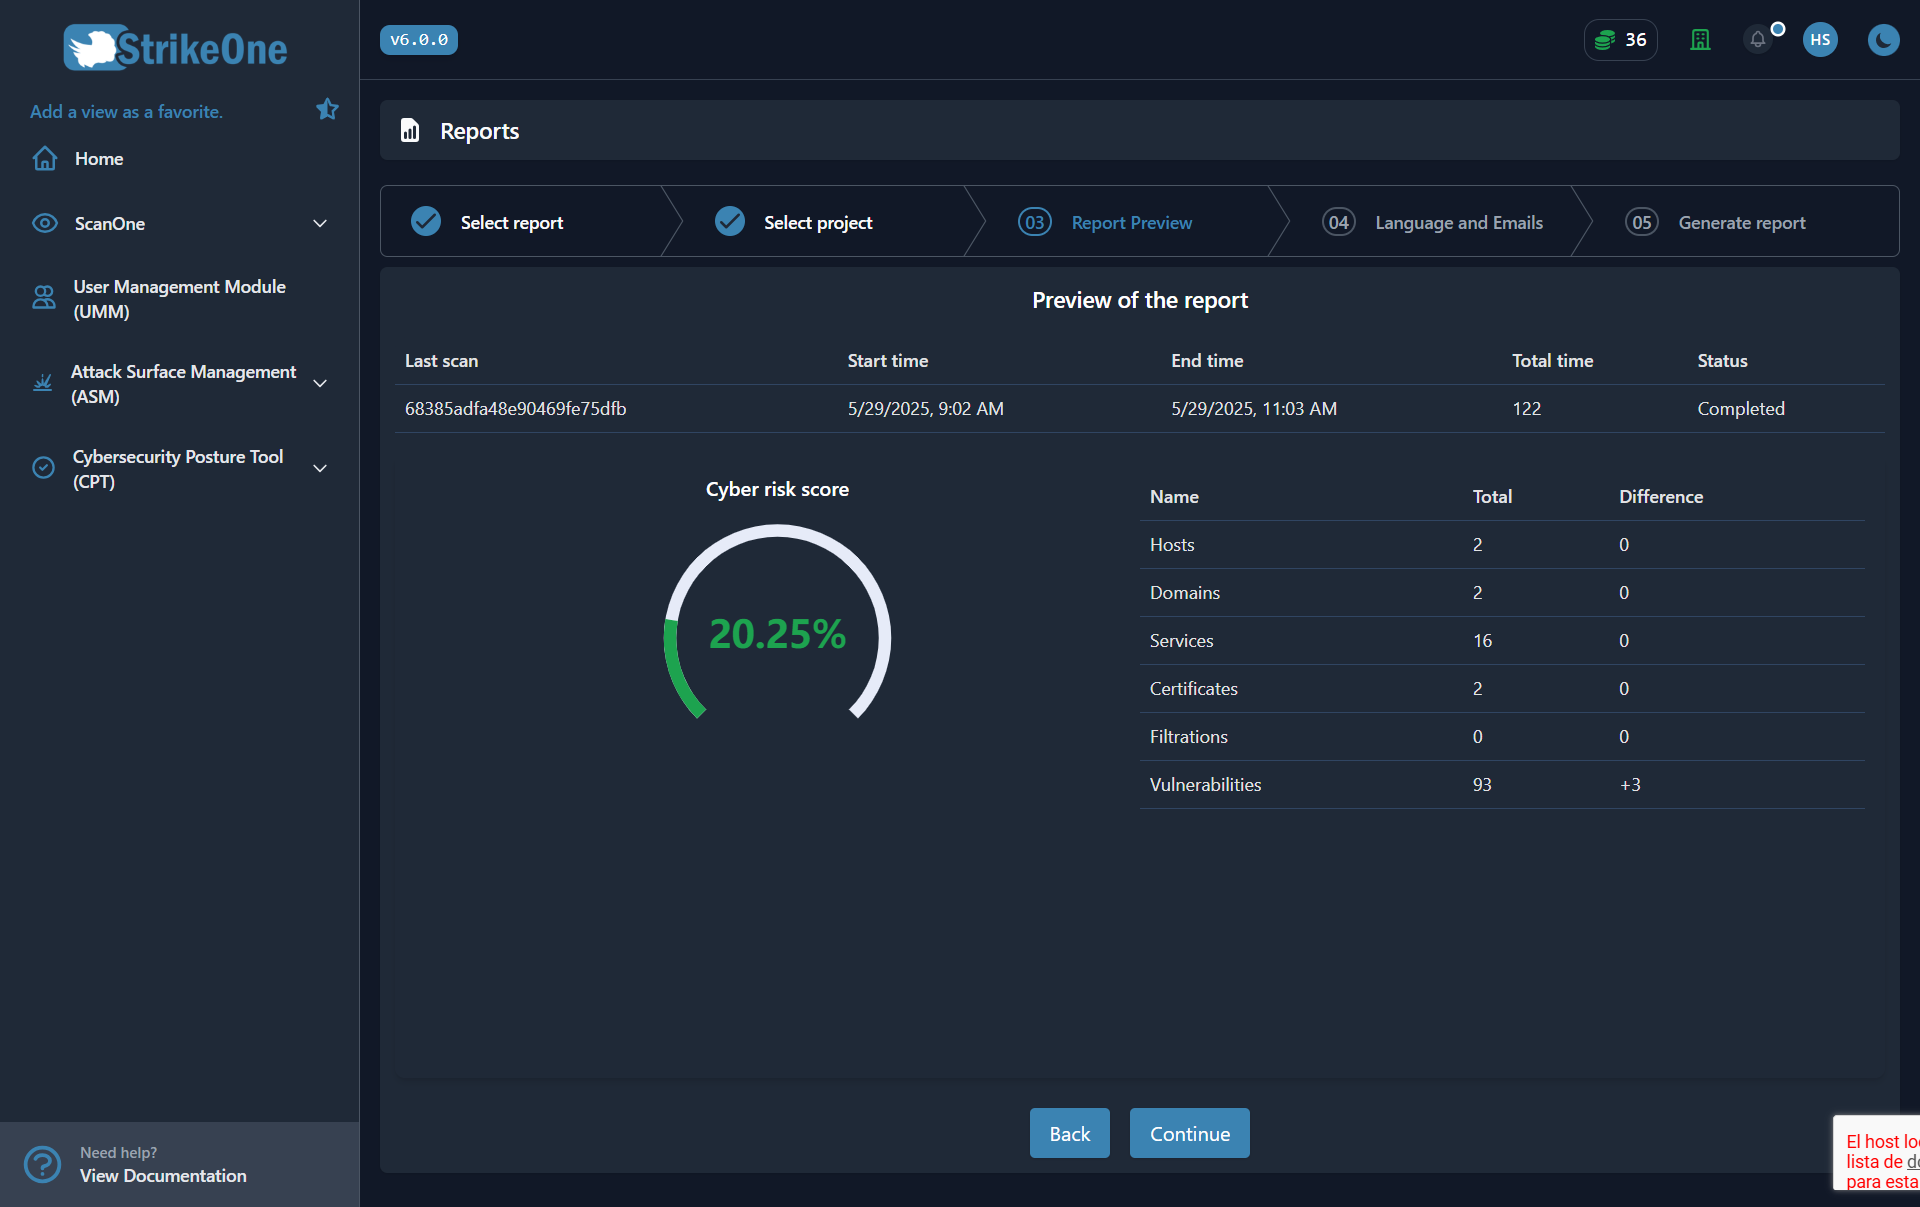Open the help question mark icon
Viewport: 1920px width, 1207px height.
coord(42,1164)
